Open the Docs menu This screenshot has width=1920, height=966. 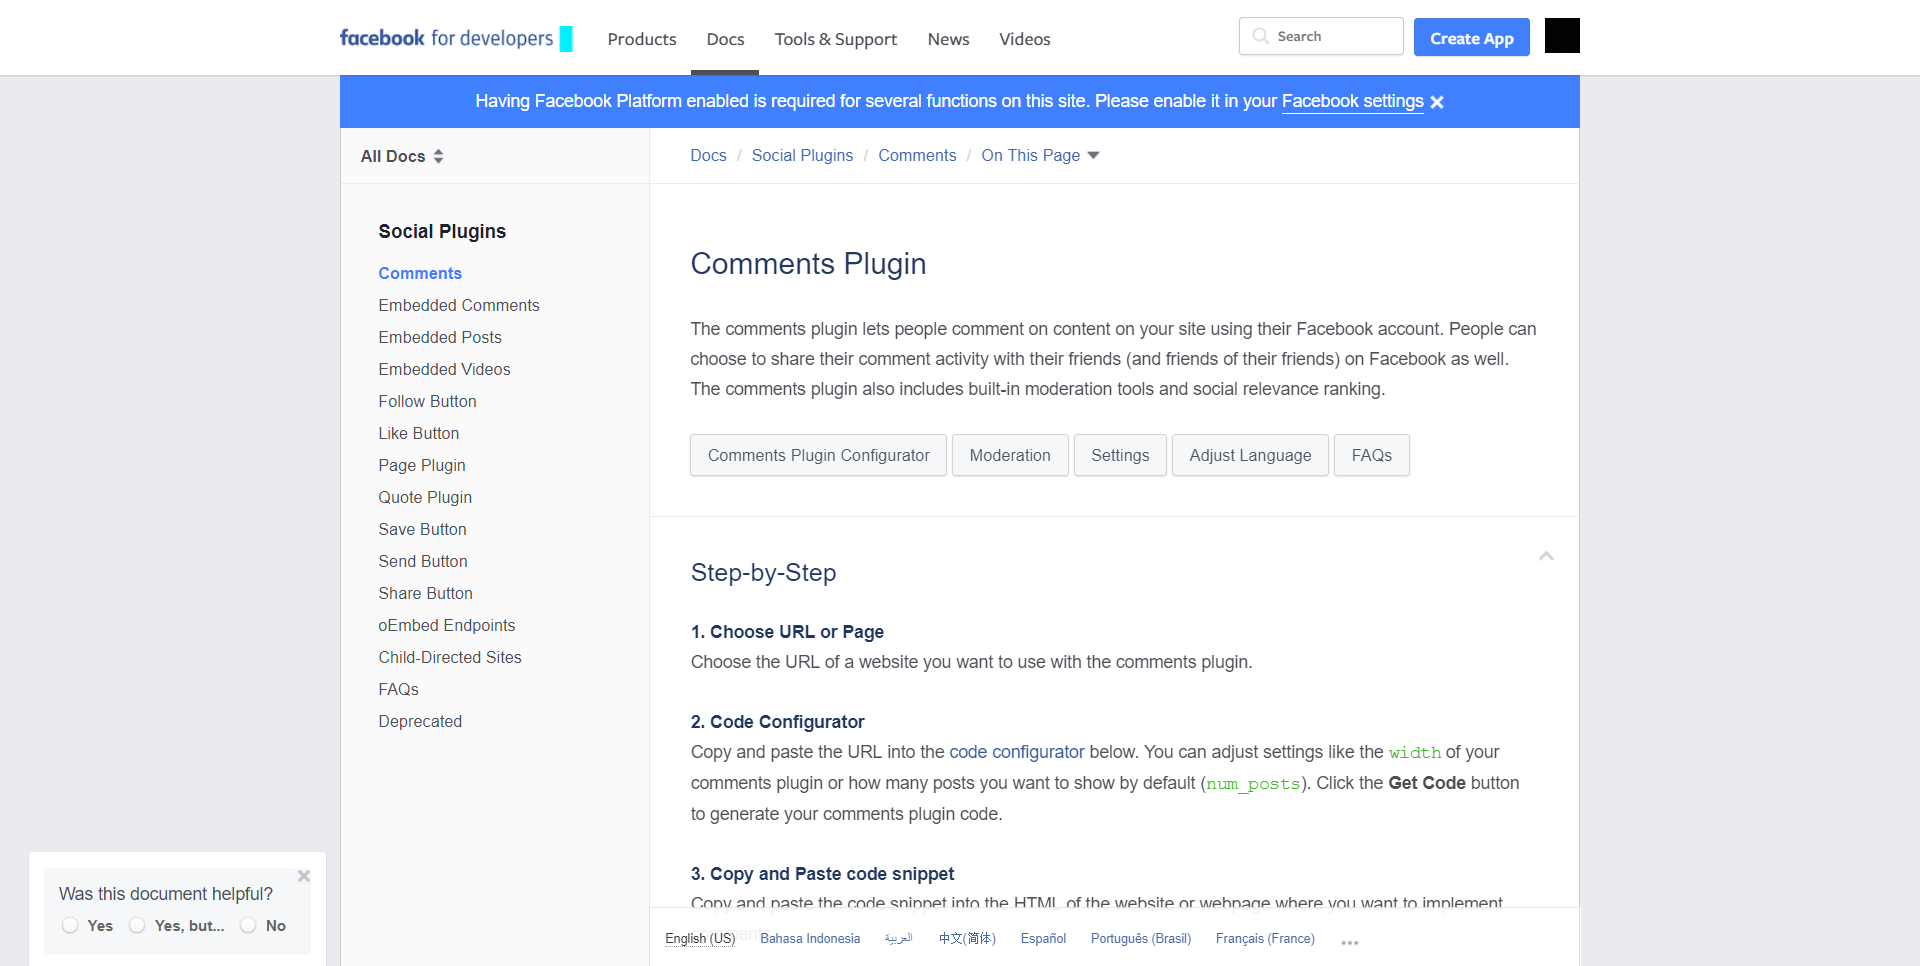pos(725,39)
